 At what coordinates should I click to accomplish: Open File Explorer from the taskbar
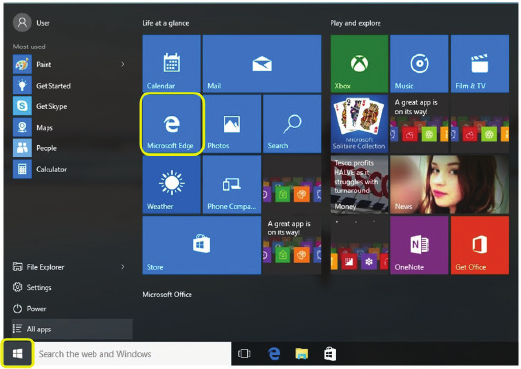point(302,353)
